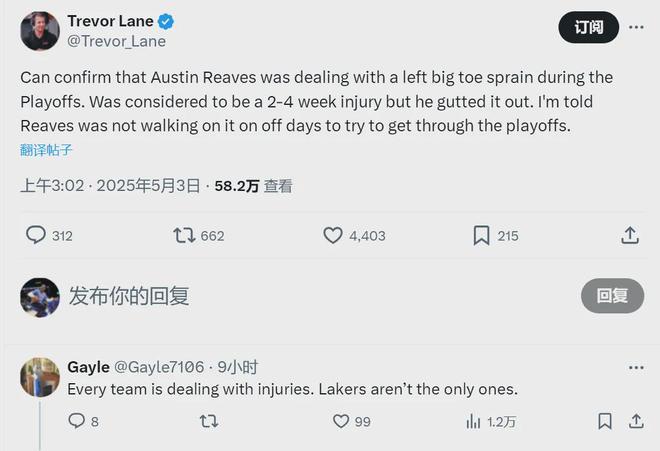This screenshot has height=451, width=660.
Task: Like Trevor Lane's post with heart icon
Action: point(333,235)
